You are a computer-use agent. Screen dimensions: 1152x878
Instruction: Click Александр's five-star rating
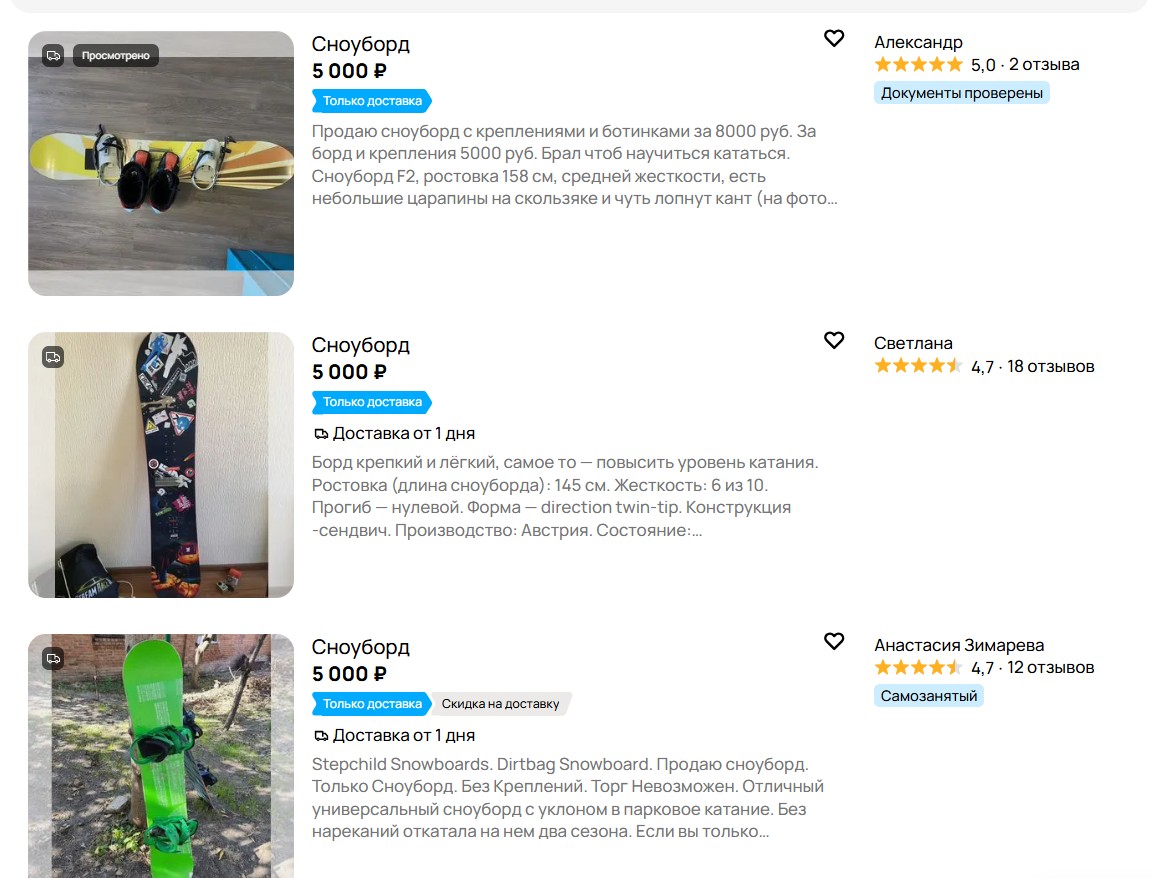click(x=918, y=65)
